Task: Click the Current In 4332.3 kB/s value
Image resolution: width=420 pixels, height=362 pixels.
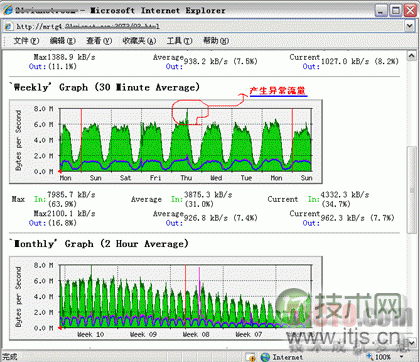Action: pyautogui.click(x=345, y=199)
